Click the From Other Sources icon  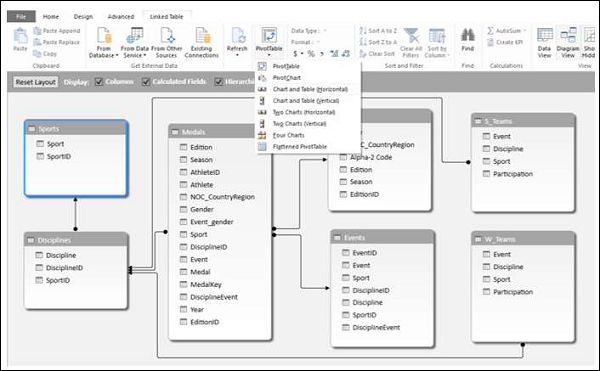pyautogui.click(x=168, y=36)
